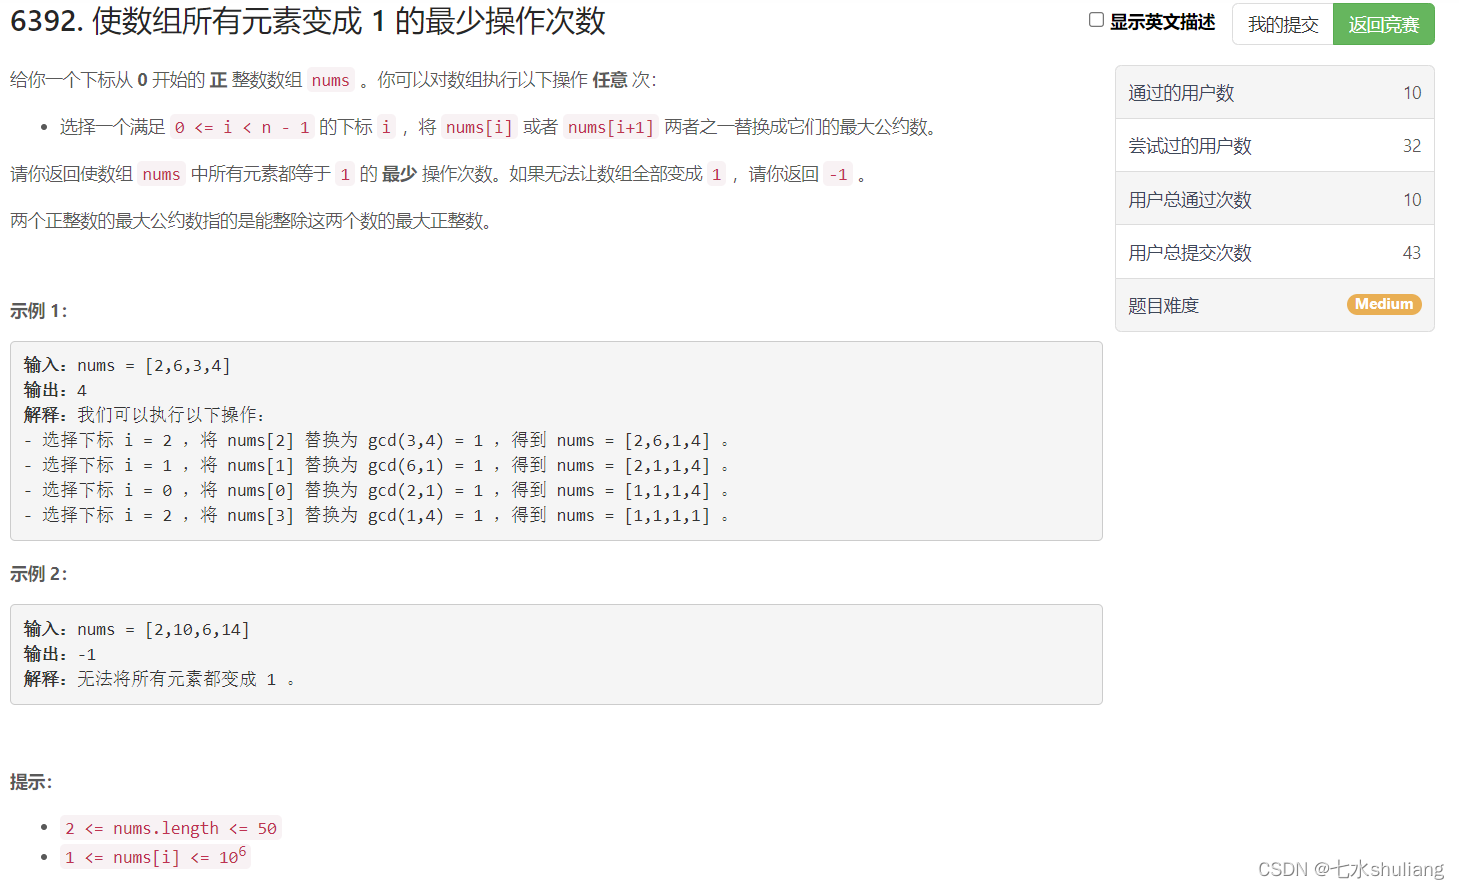Click the green 返回竞赛 button
The width and height of the screenshot is (1459, 889).
click(x=1384, y=24)
